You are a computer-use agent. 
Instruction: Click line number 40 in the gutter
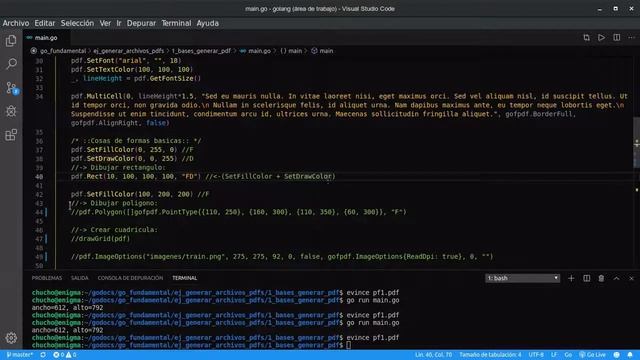coord(39,177)
